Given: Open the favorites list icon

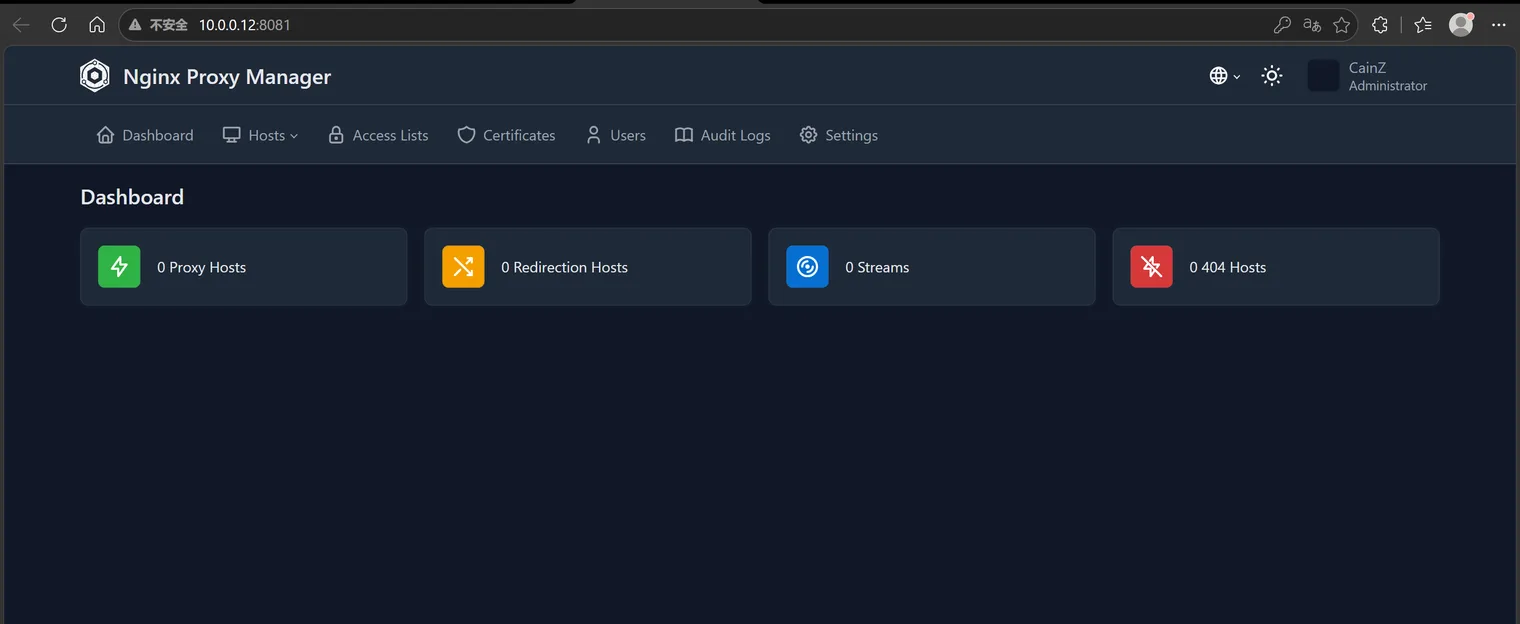Looking at the screenshot, I should (x=1423, y=25).
